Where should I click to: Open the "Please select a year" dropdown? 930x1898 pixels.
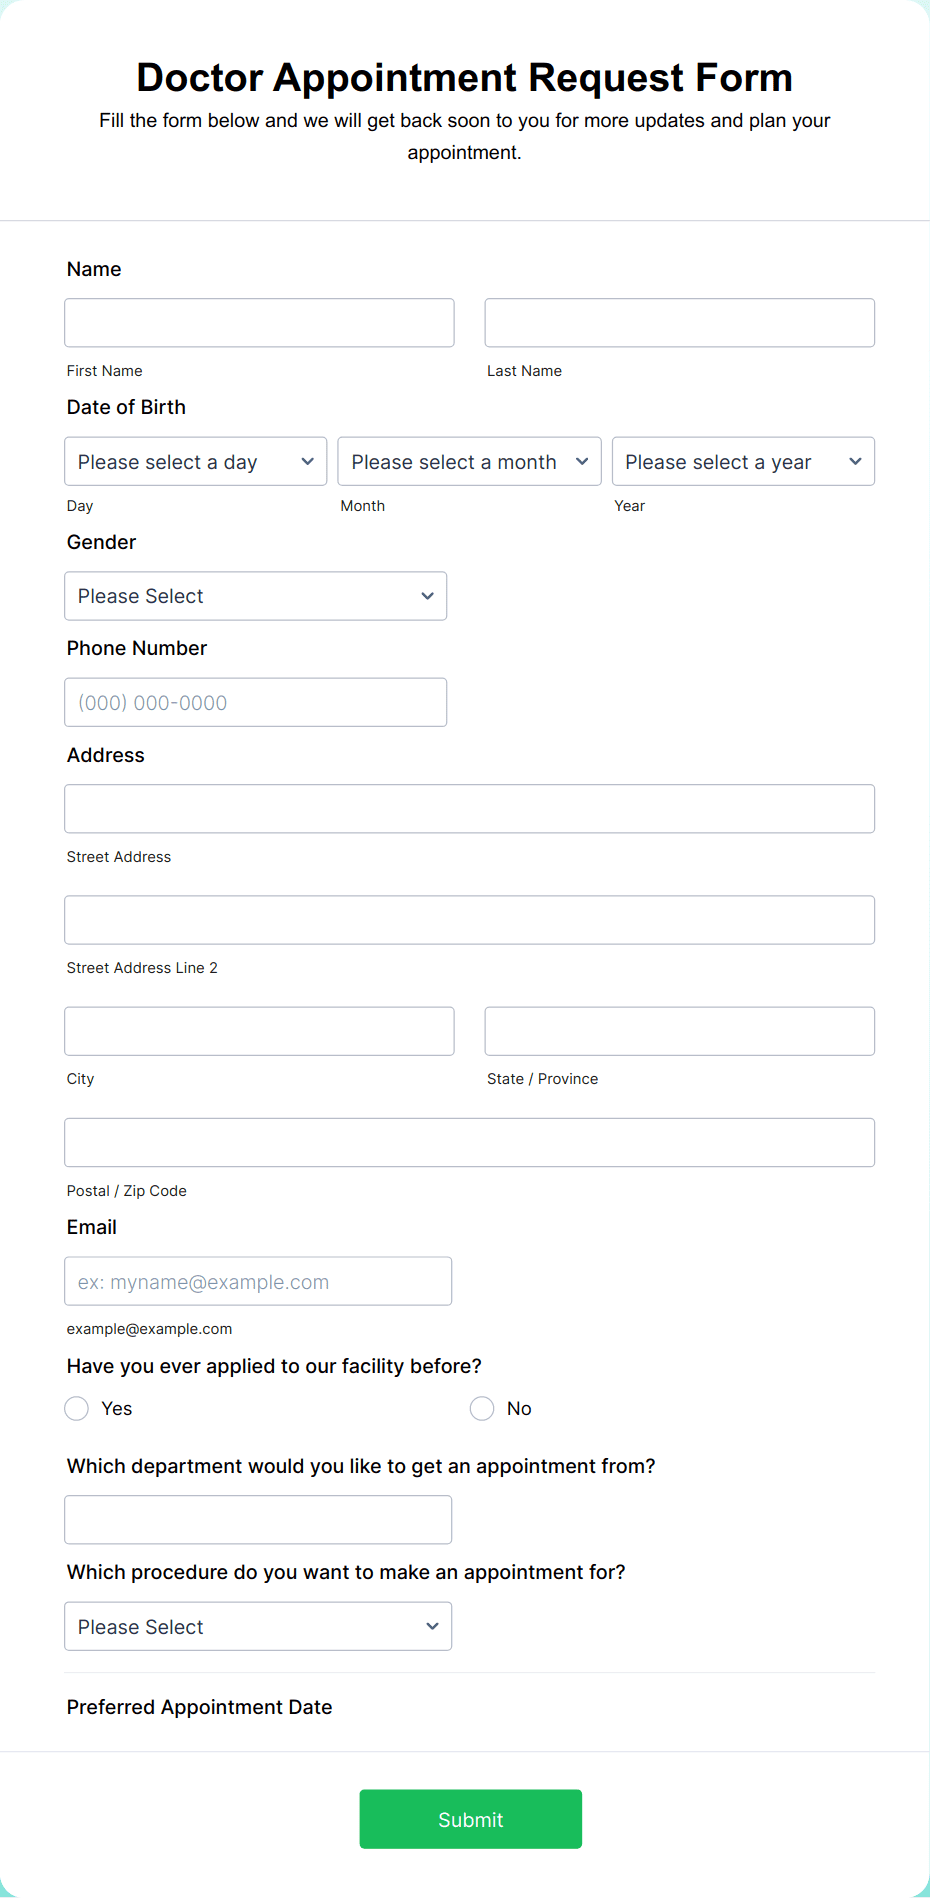743,461
